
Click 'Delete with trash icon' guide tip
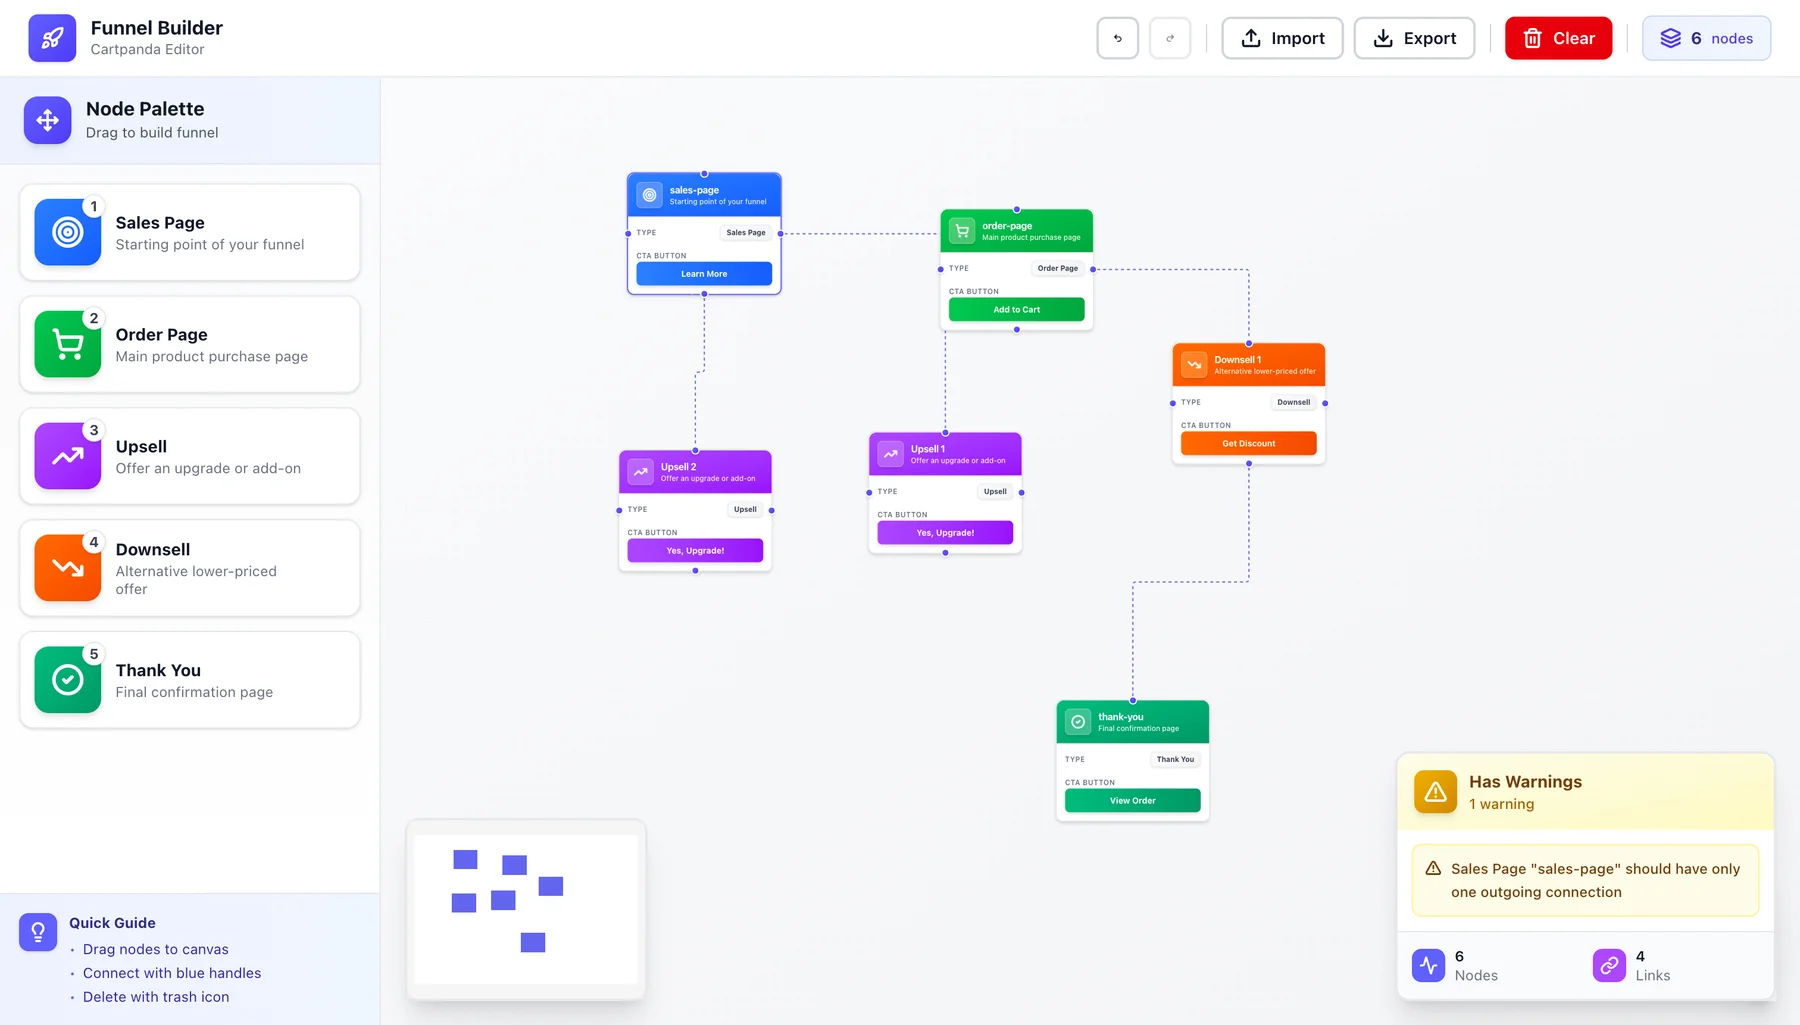[x=156, y=997]
